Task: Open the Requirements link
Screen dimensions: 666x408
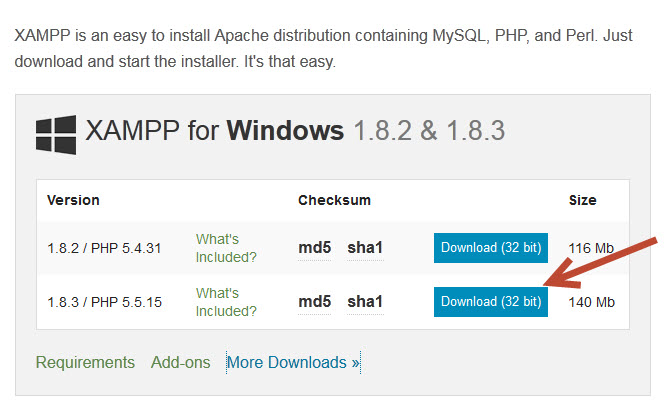Action: 85,363
